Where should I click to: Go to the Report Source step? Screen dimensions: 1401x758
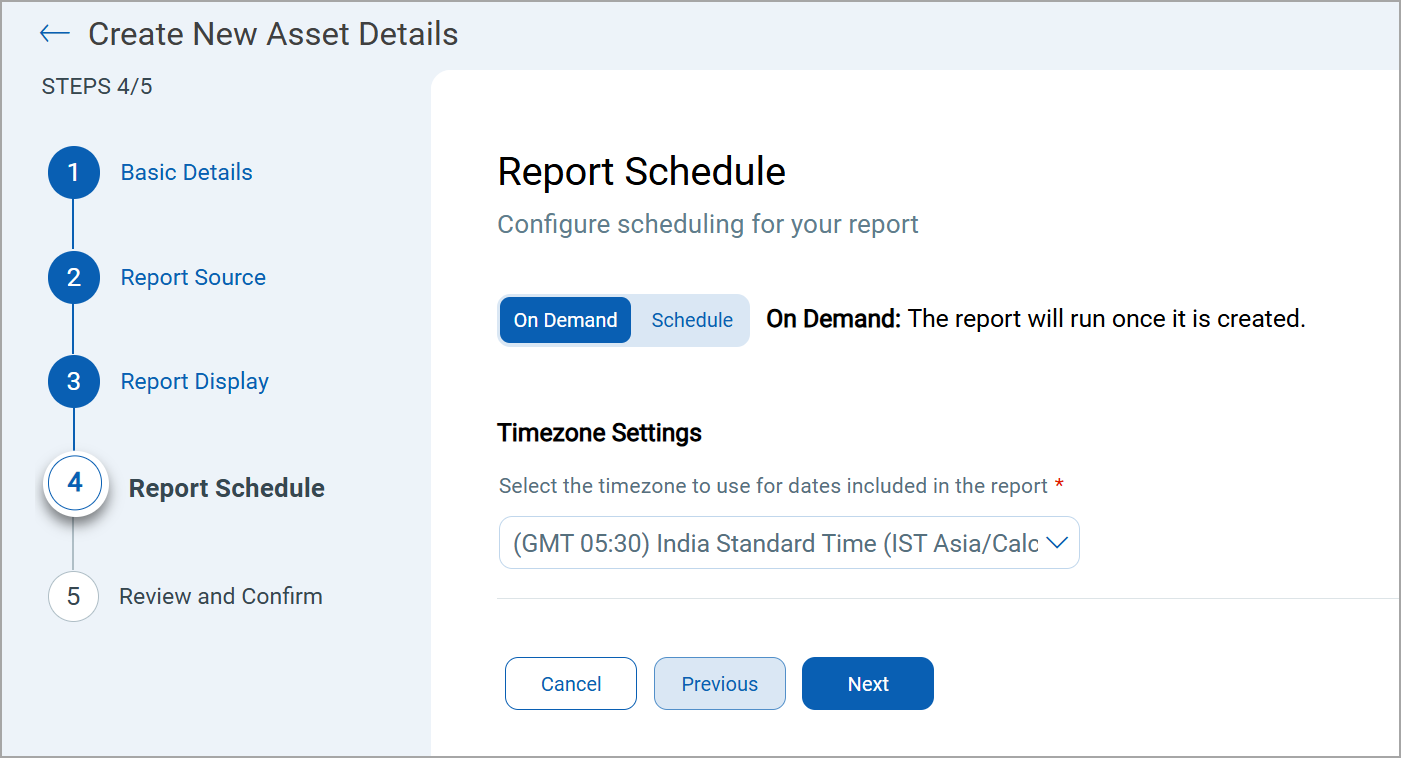193,277
